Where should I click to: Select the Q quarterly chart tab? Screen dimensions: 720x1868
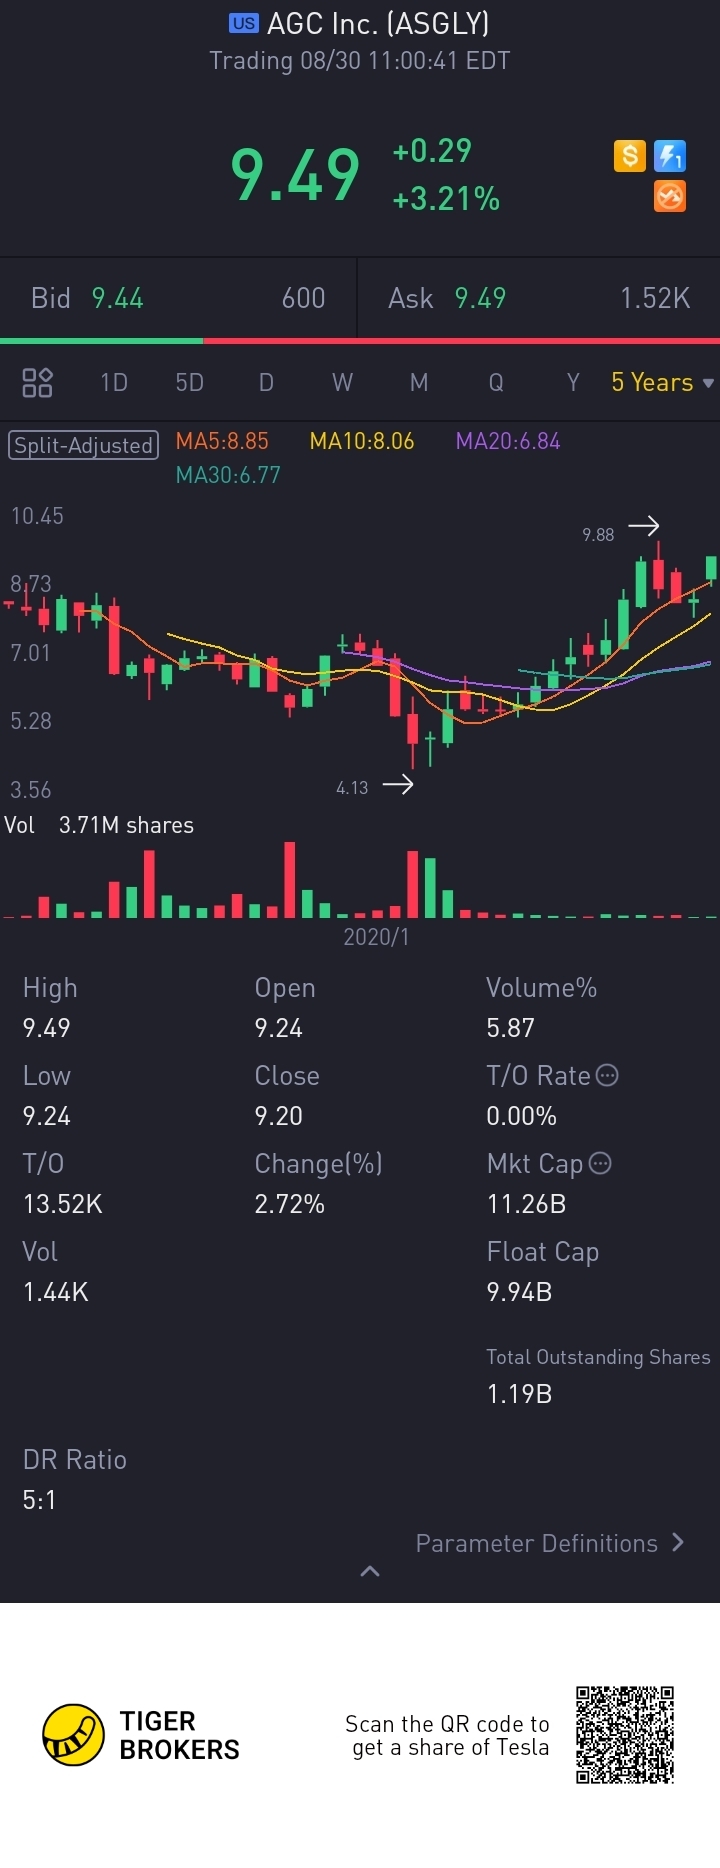tap(495, 382)
